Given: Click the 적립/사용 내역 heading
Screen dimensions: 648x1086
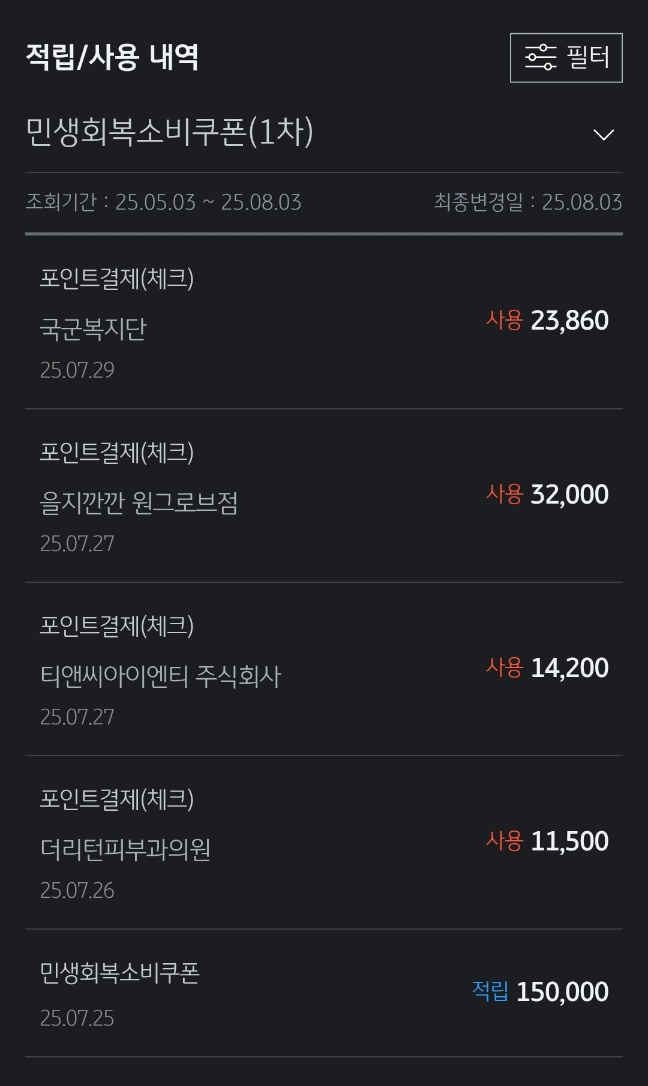Looking at the screenshot, I should click(x=112, y=57).
